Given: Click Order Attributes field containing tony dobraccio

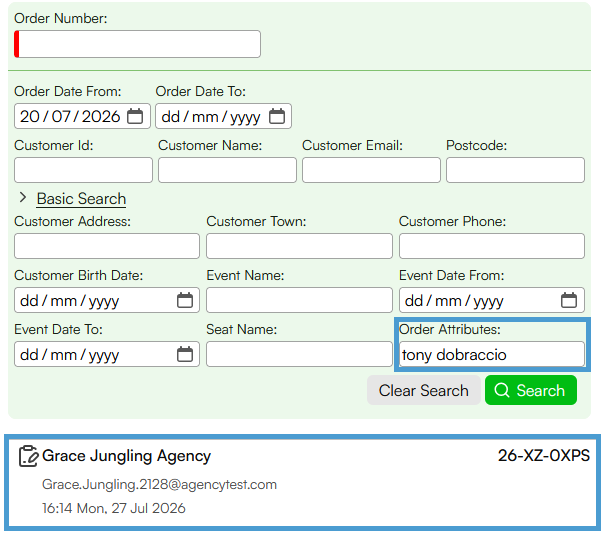Looking at the screenshot, I should coord(492,354).
